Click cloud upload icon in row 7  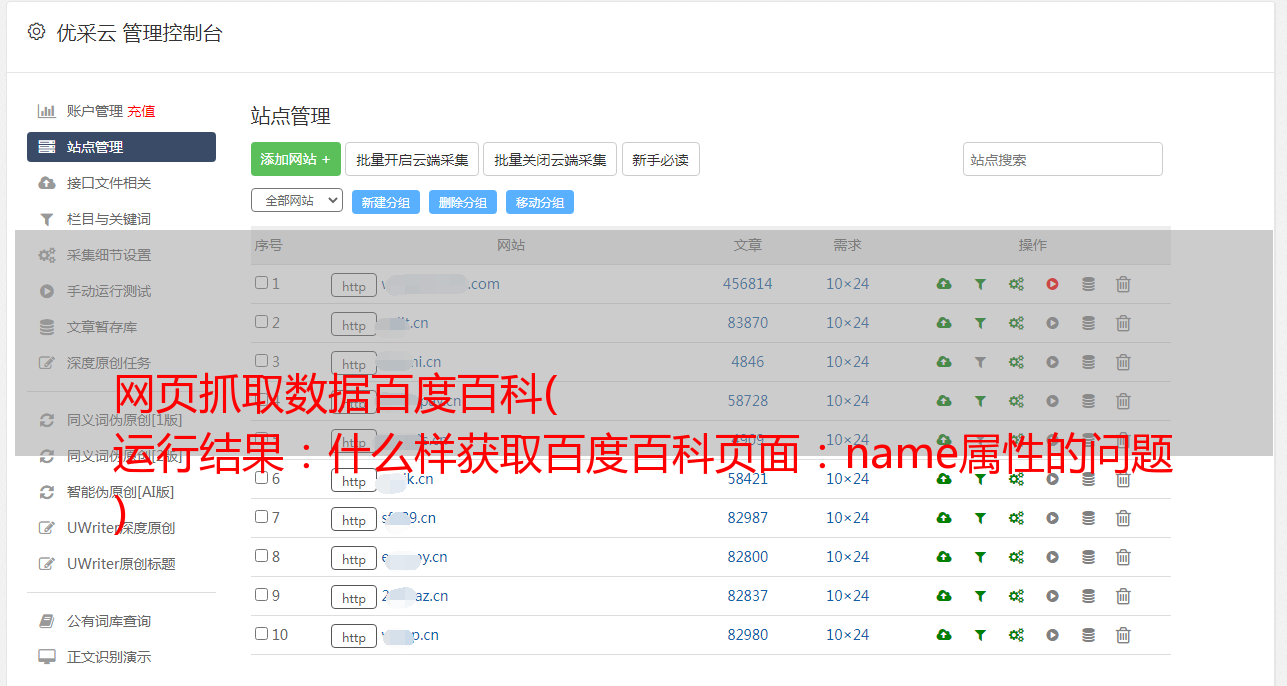(943, 518)
